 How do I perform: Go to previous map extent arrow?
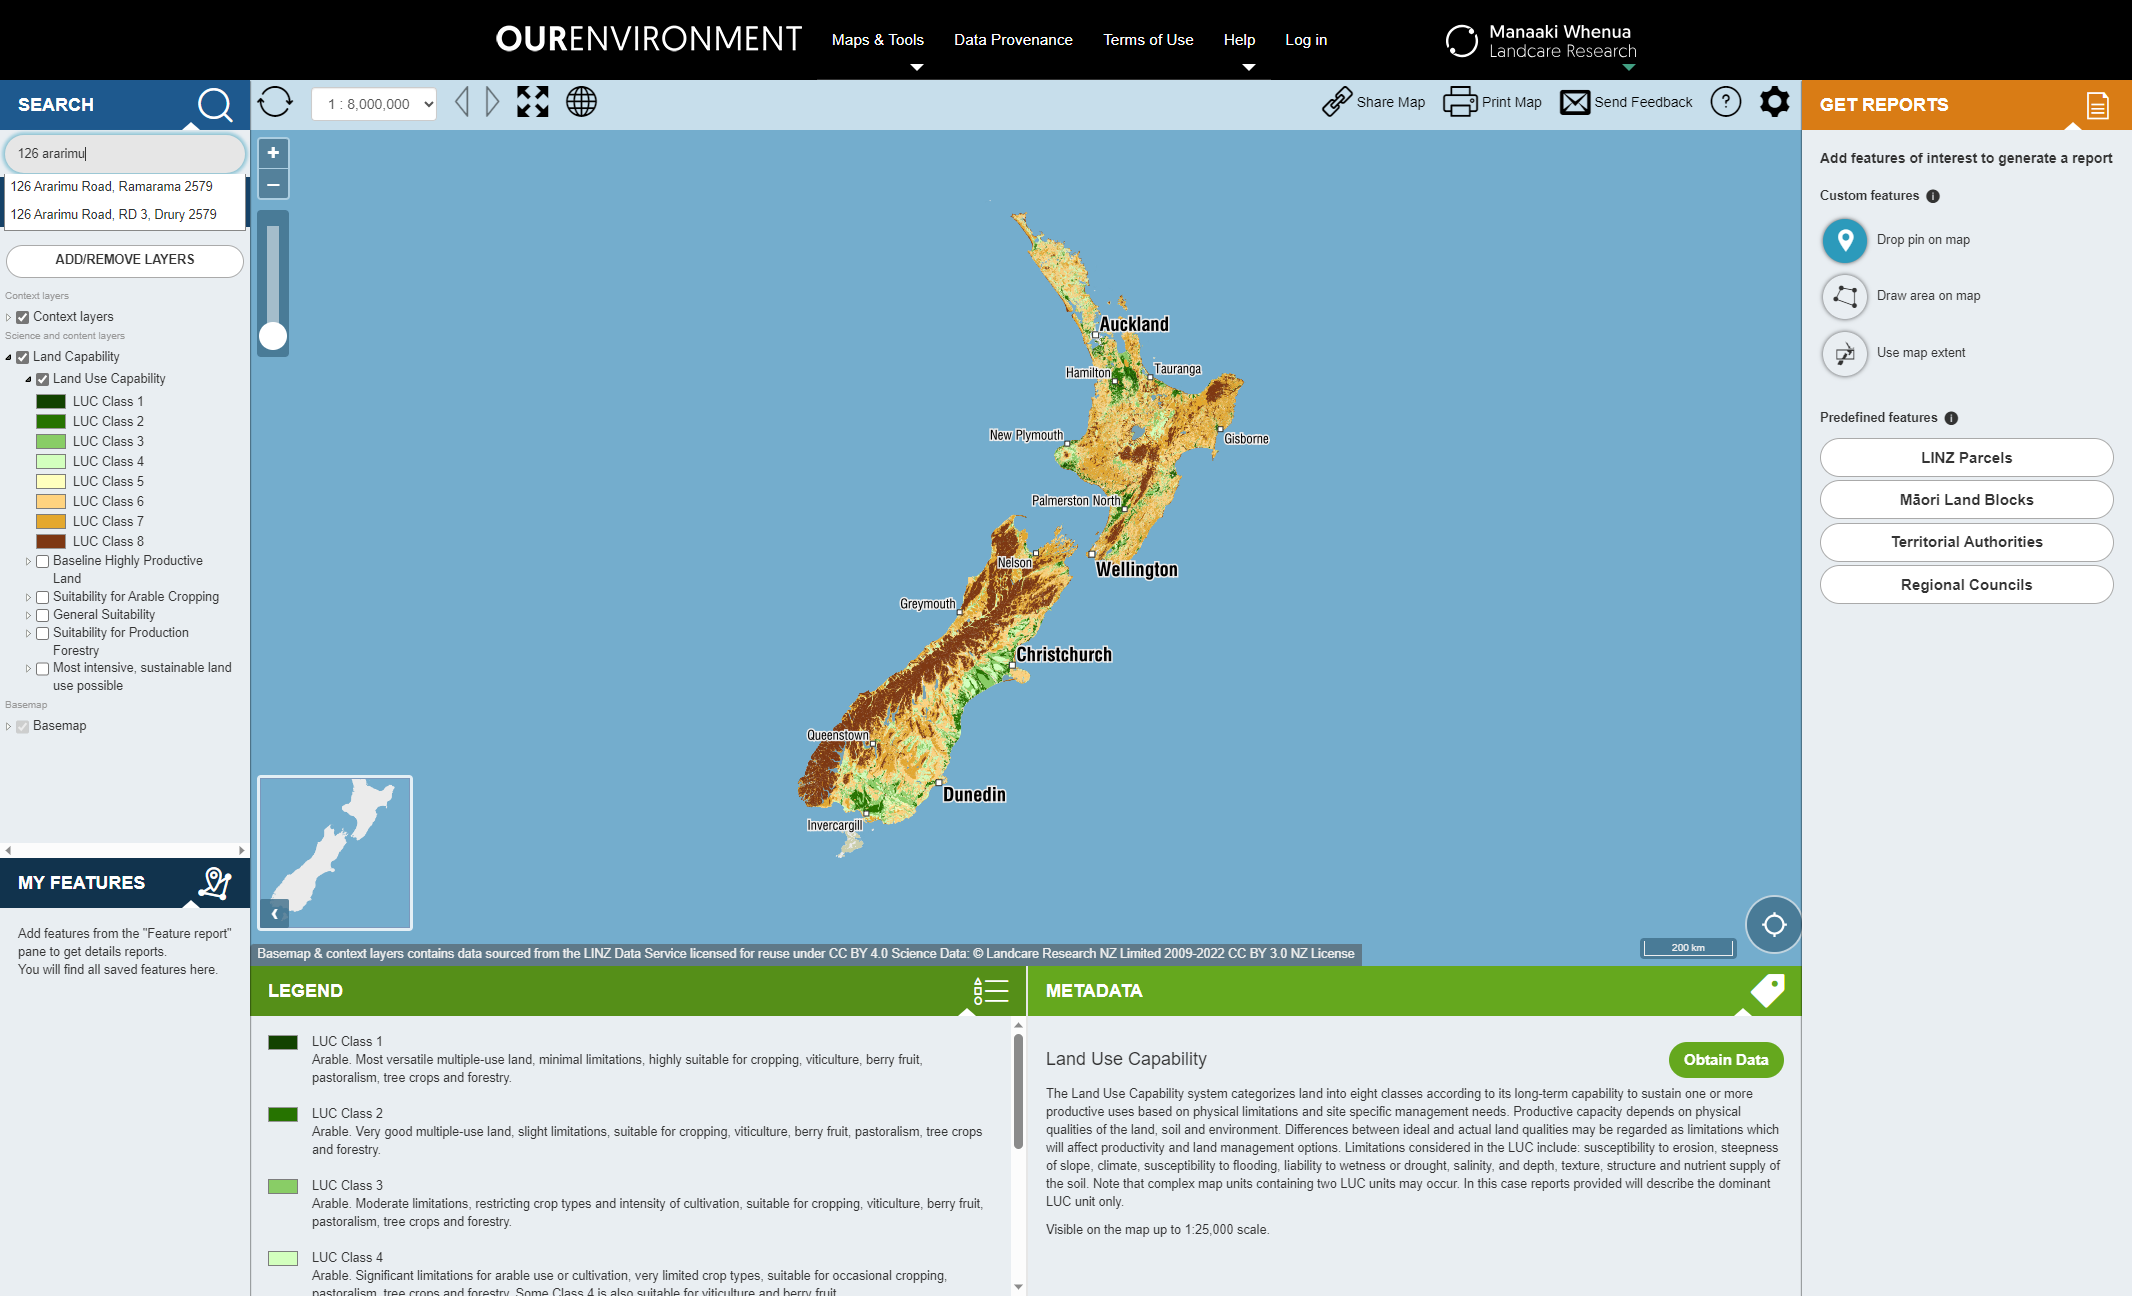point(462,102)
